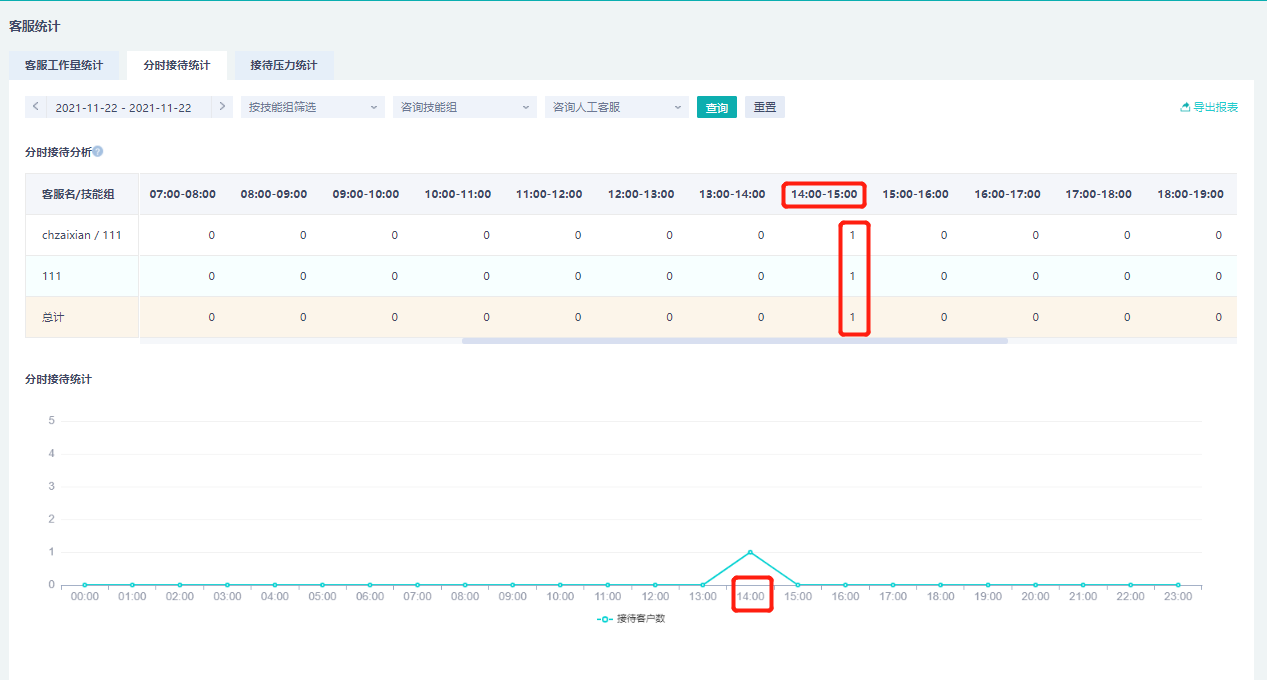
Task: Switch to the 接待压力统计 tab
Action: point(284,65)
